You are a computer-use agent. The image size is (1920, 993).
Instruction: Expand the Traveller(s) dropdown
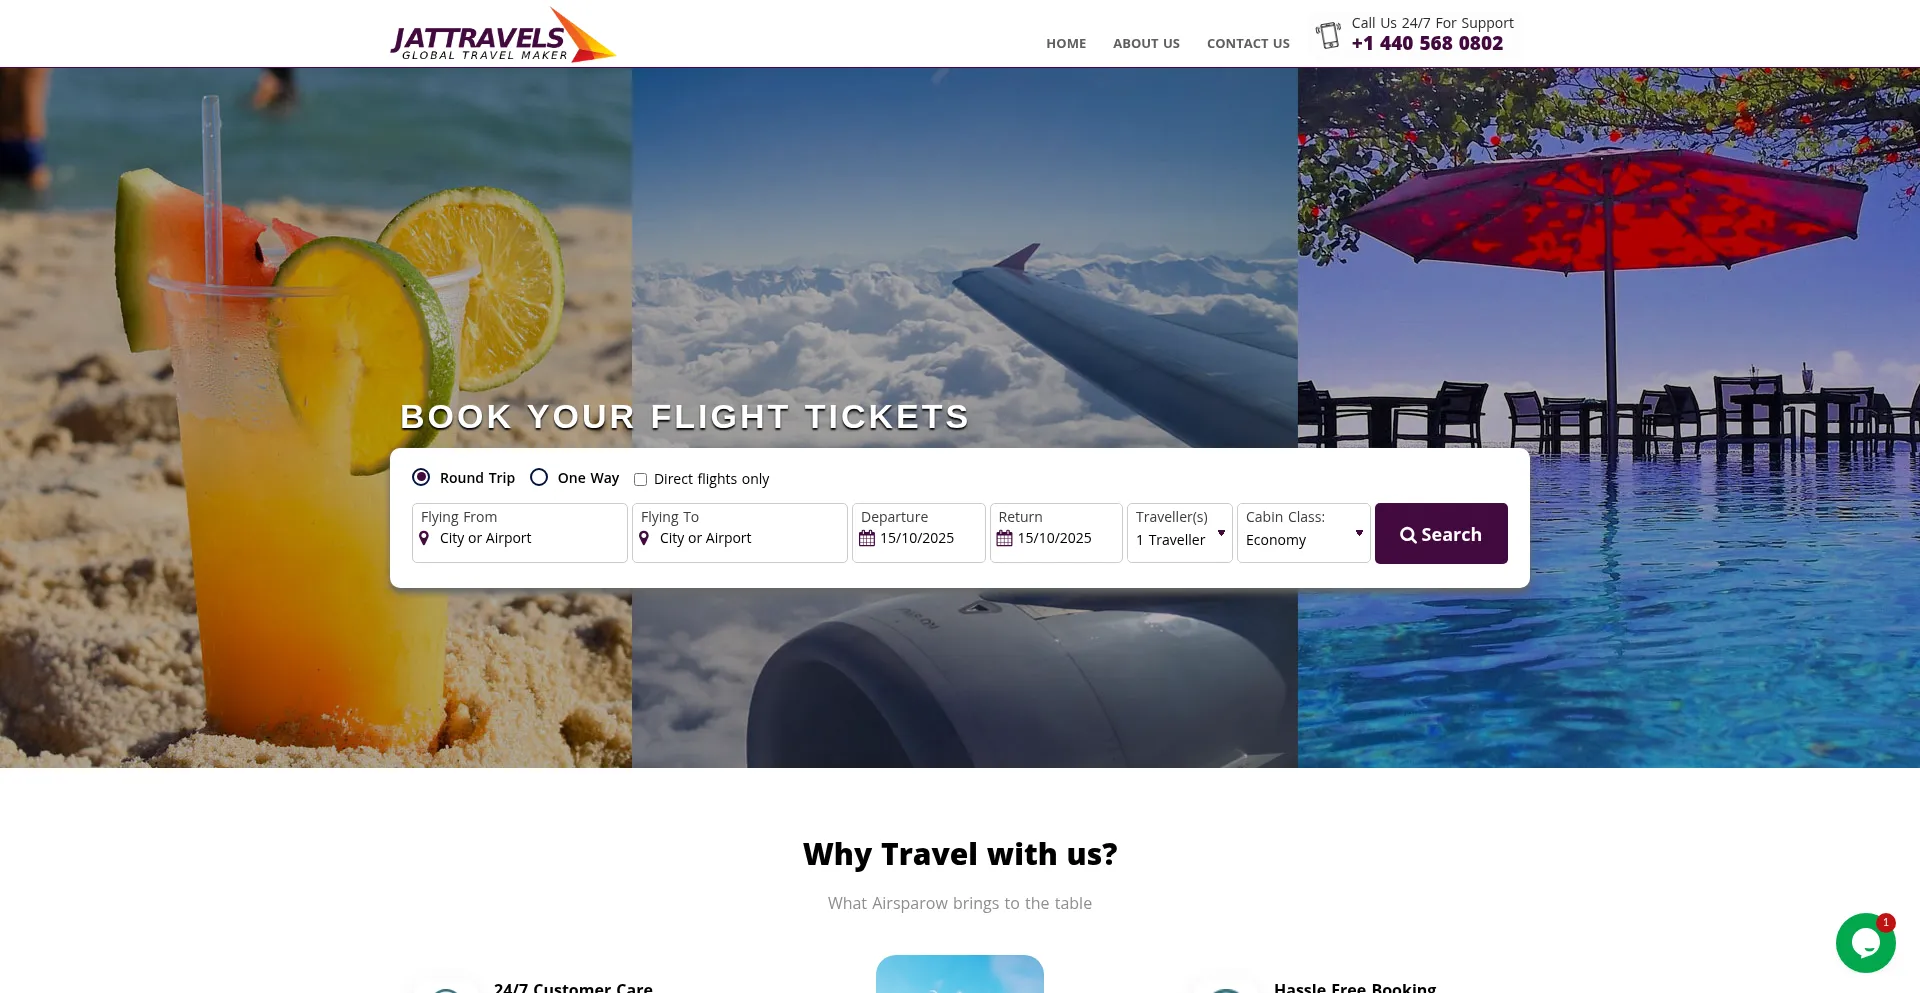(1180, 533)
